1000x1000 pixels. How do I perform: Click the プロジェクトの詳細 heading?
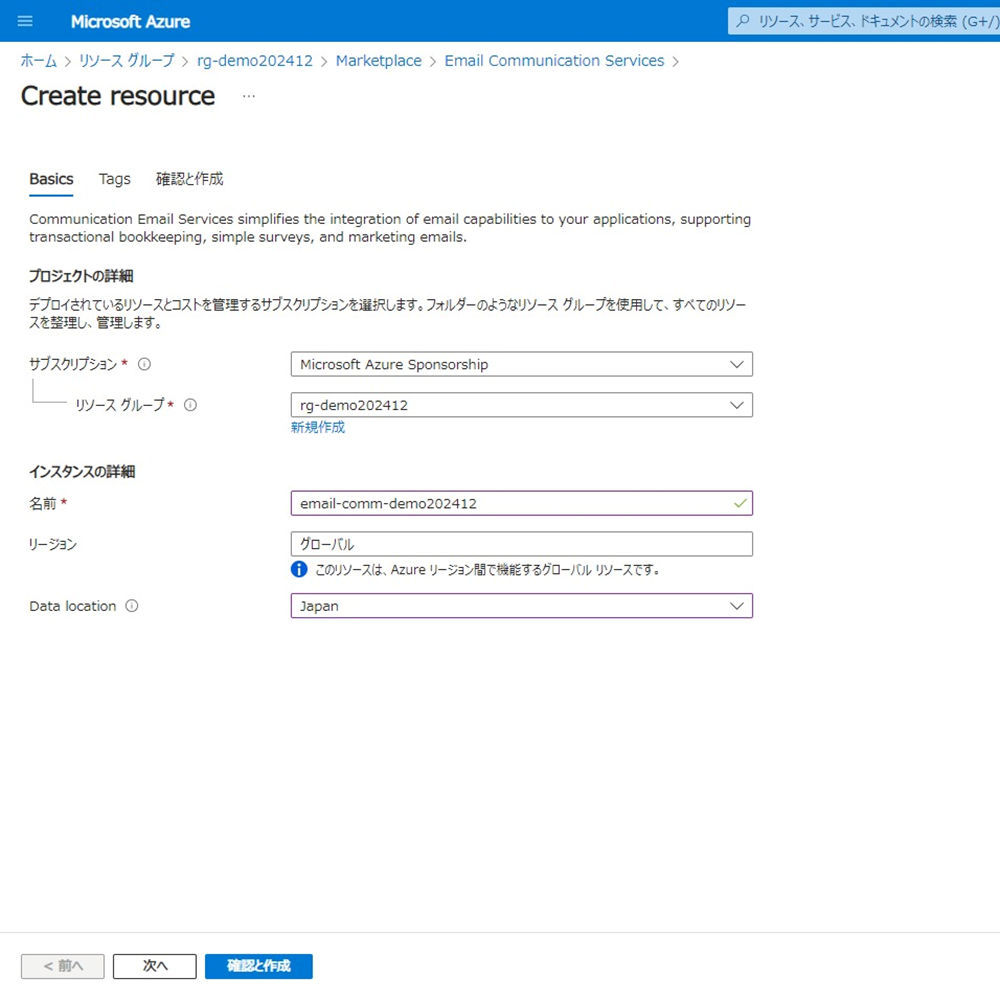point(81,276)
